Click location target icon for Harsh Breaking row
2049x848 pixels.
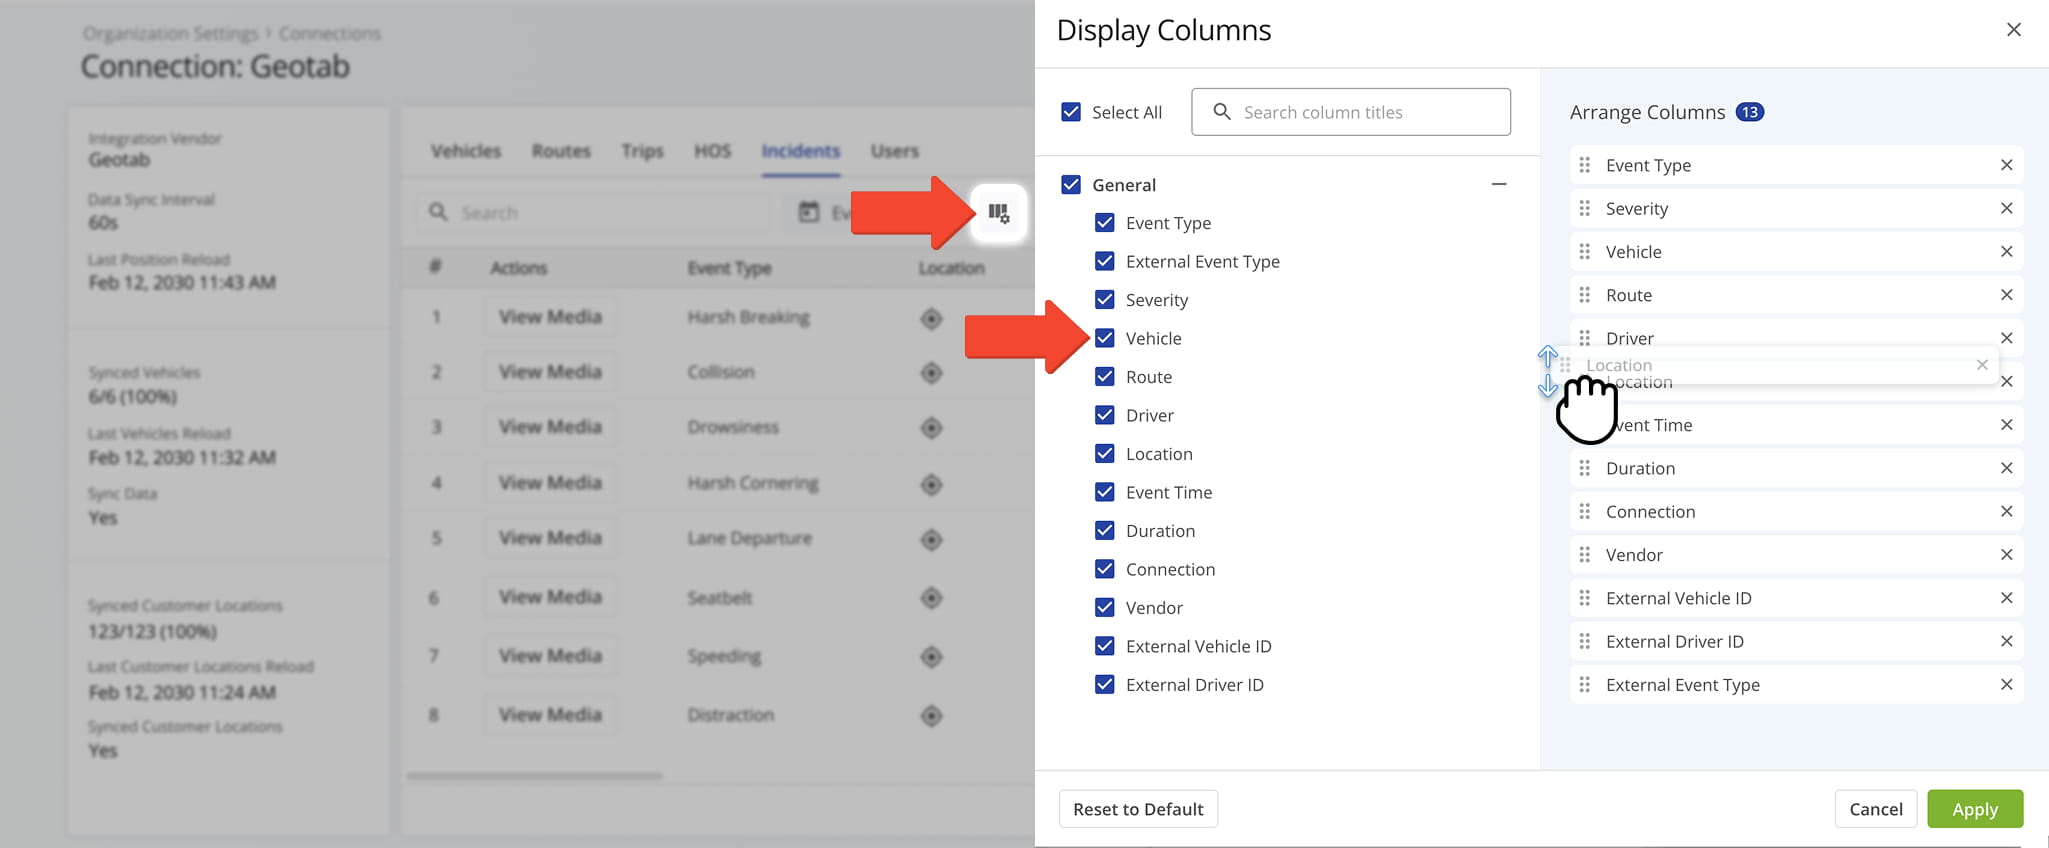pos(931,319)
